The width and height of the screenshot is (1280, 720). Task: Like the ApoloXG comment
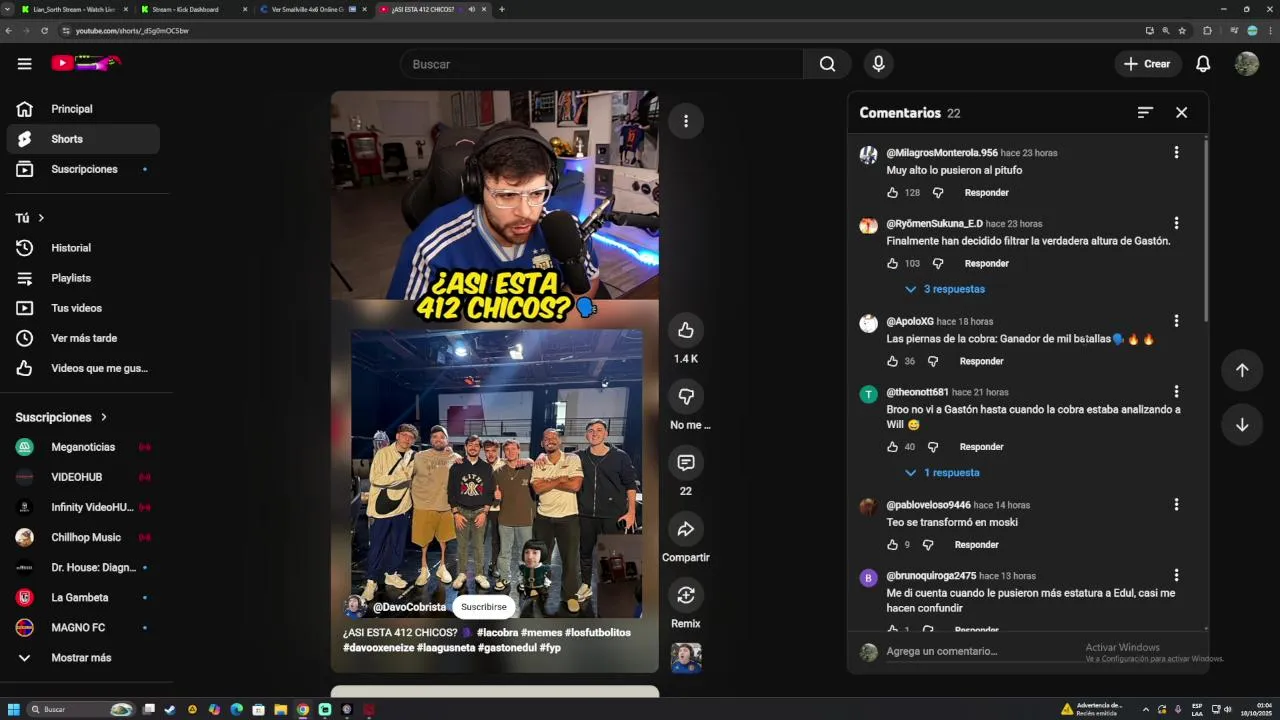point(892,361)
